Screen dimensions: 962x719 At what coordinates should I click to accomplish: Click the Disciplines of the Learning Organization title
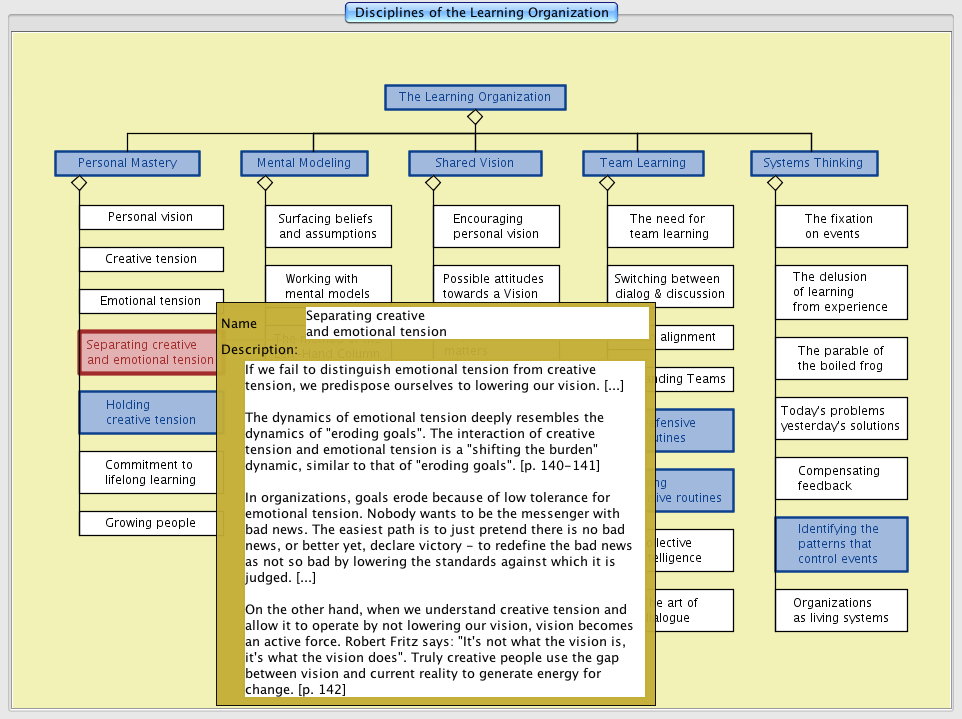pyautogui.click(x=481, y=13)
